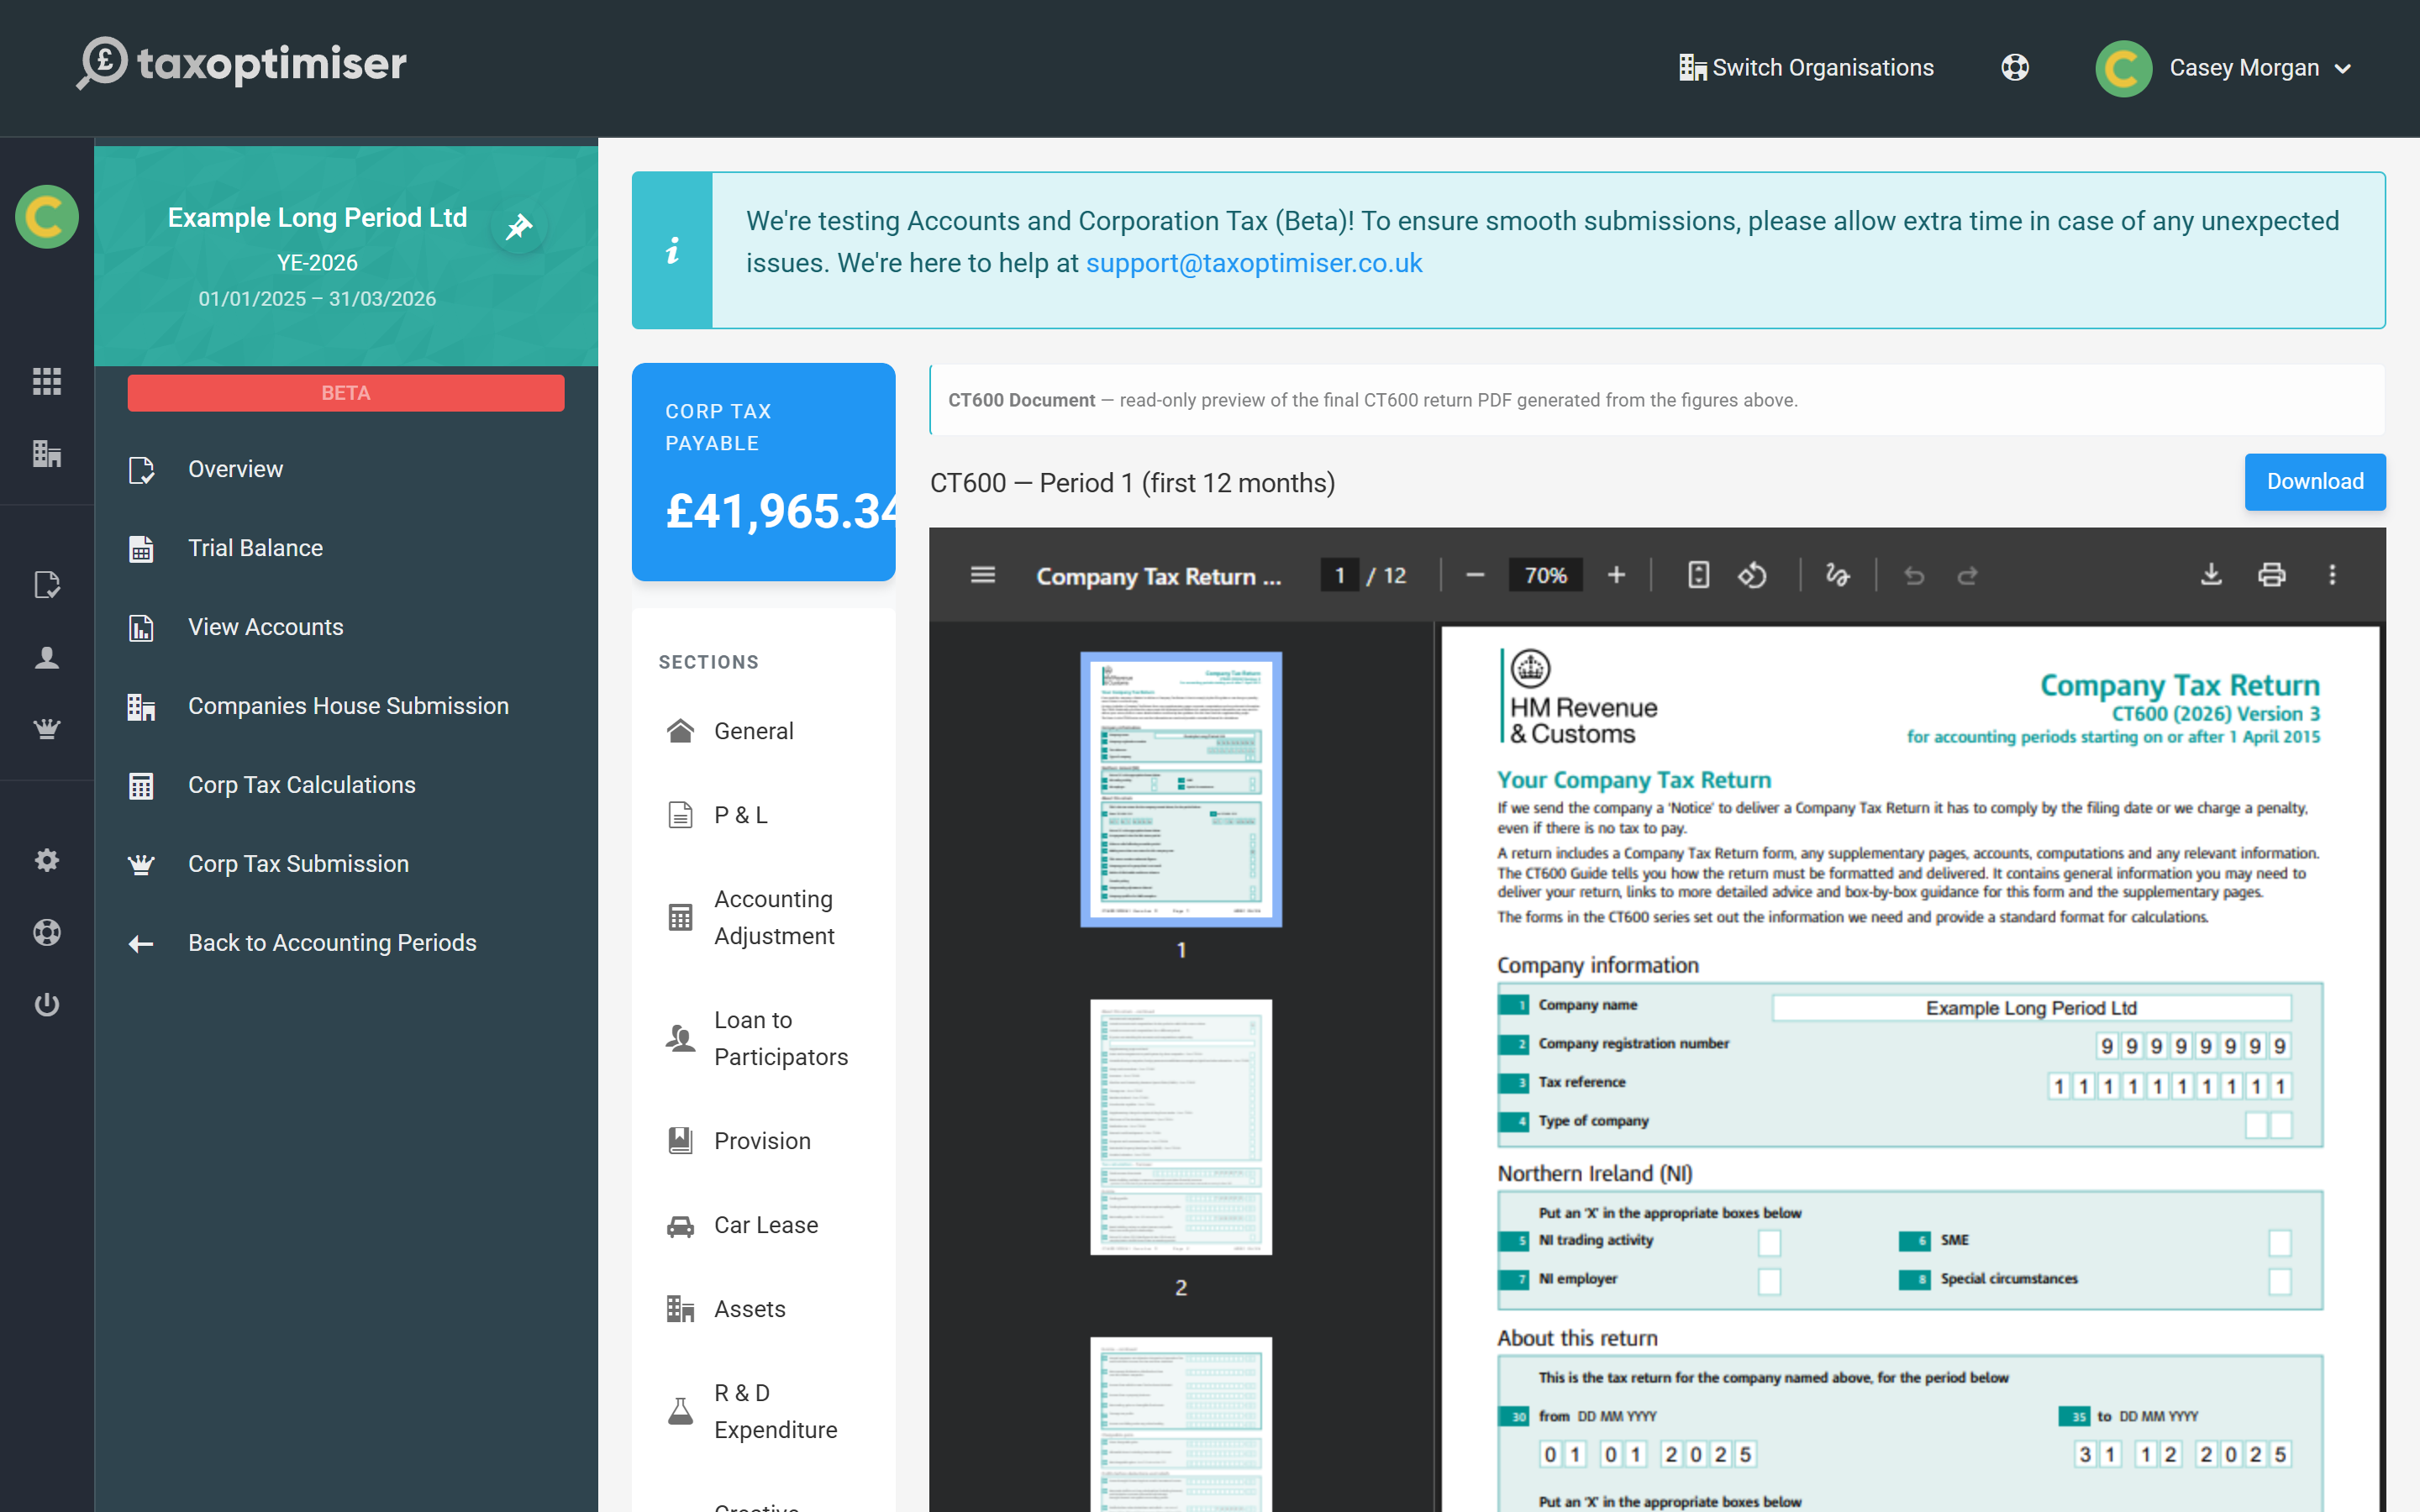Click the Type of company boxes
The height and width of the screenshot is (1512, 2420).
click(2268, 1125)
